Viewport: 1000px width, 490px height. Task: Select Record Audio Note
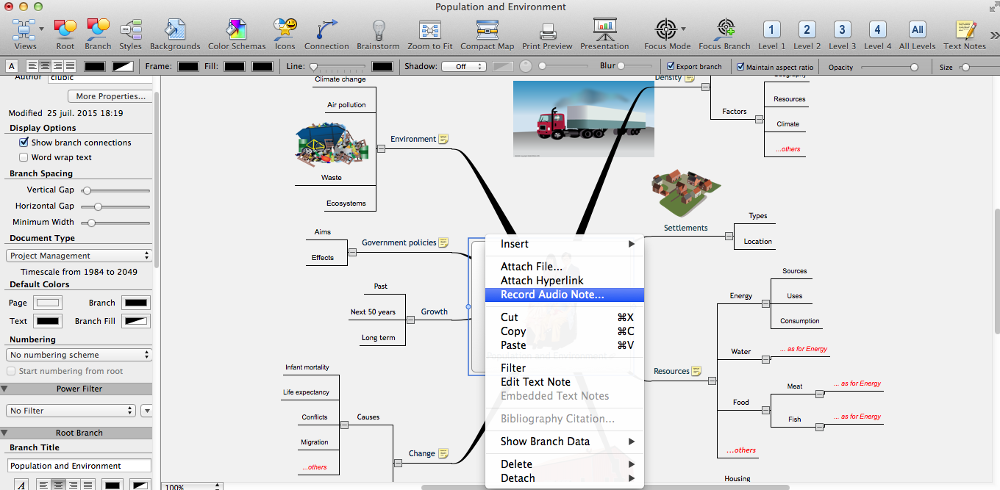pyautogui.click(x=564, y=295)
